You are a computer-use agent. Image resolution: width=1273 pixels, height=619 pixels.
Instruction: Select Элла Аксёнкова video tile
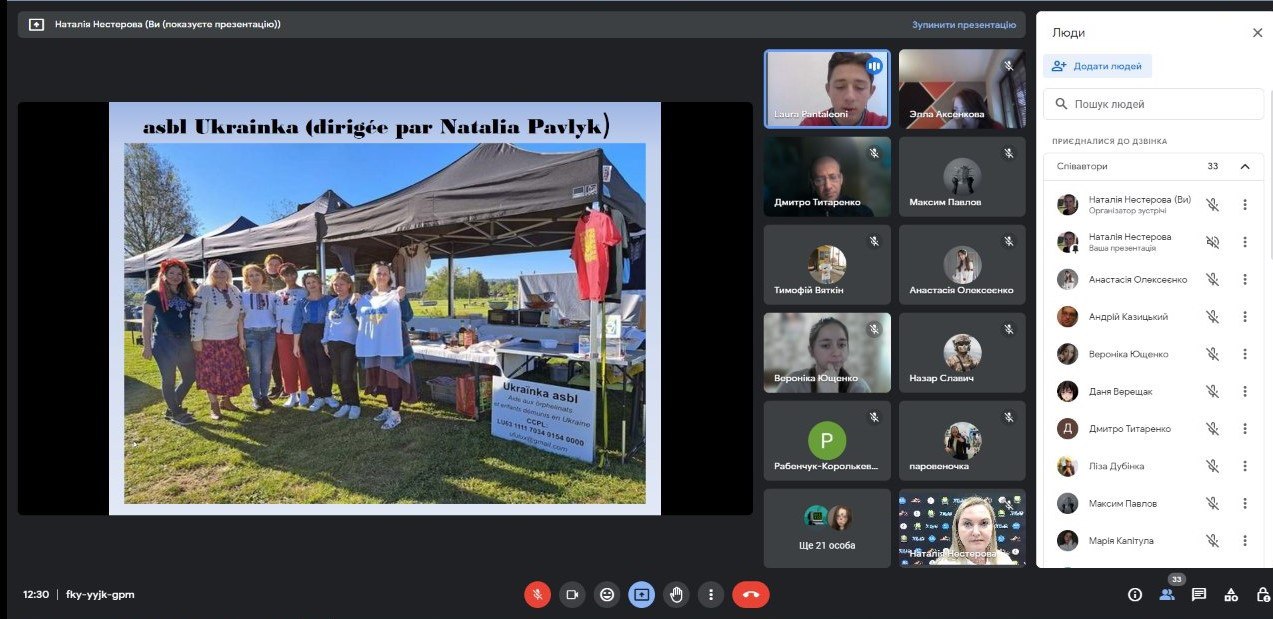[962, 89]
